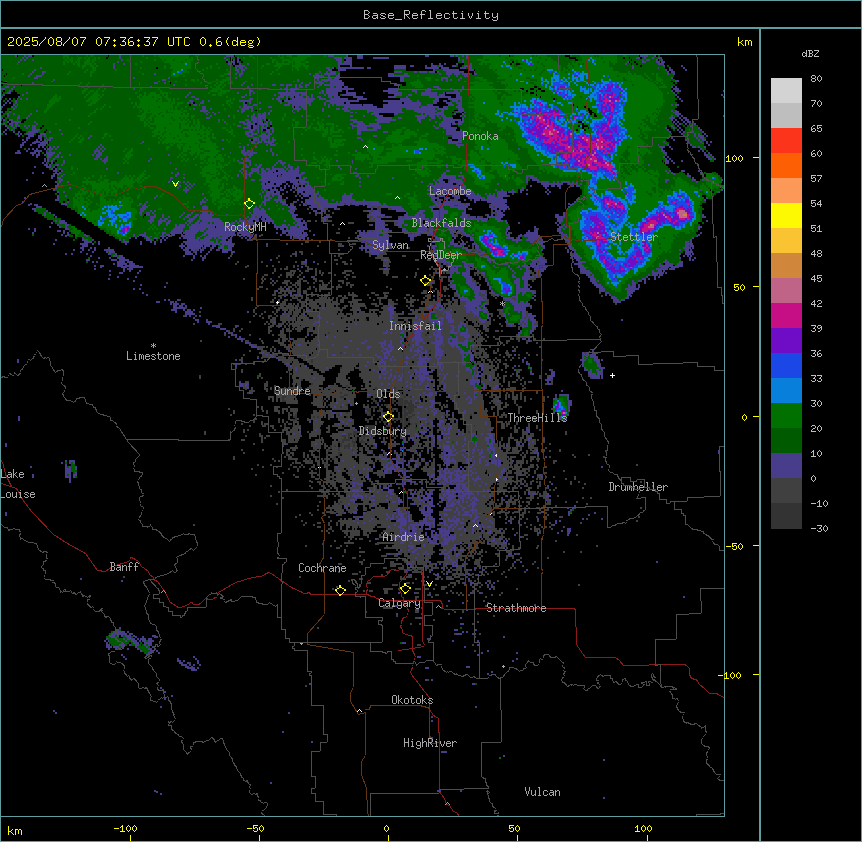The width and height of the screenshot is (862, 842).
Task: Select the Didsbury label
Action: (x=383, y=431)
